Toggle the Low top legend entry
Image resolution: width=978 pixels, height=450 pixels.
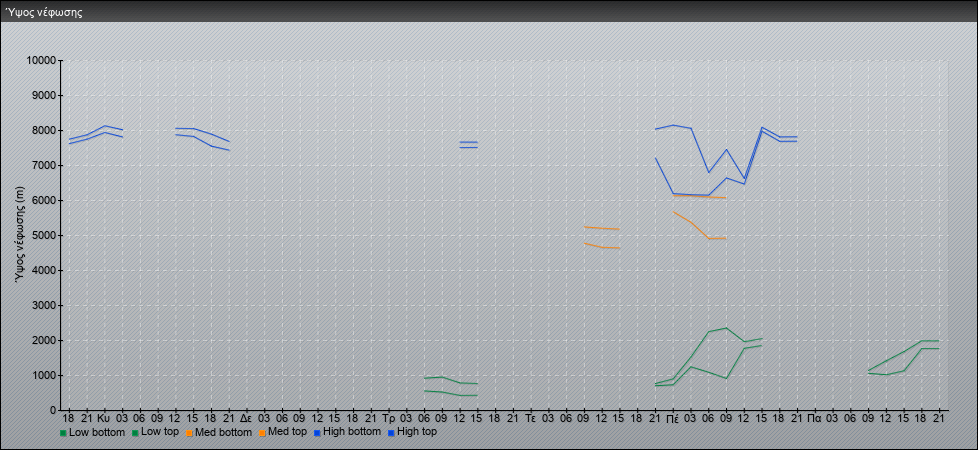coord(155,432)
